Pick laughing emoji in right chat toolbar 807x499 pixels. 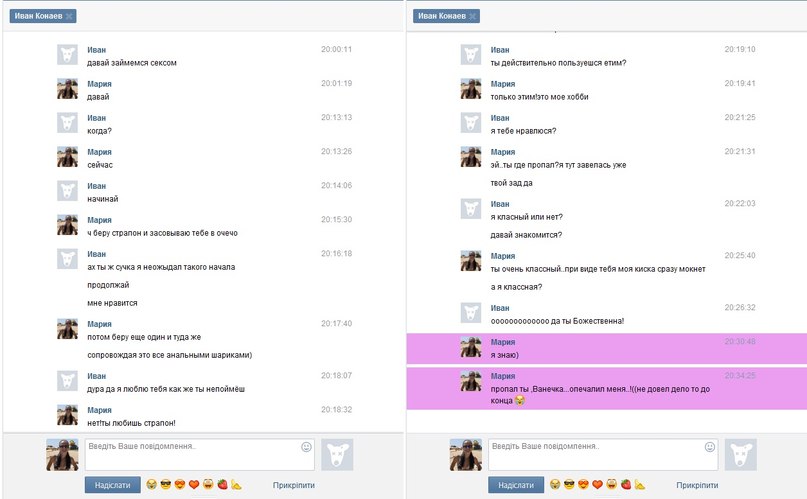point(611,484)
